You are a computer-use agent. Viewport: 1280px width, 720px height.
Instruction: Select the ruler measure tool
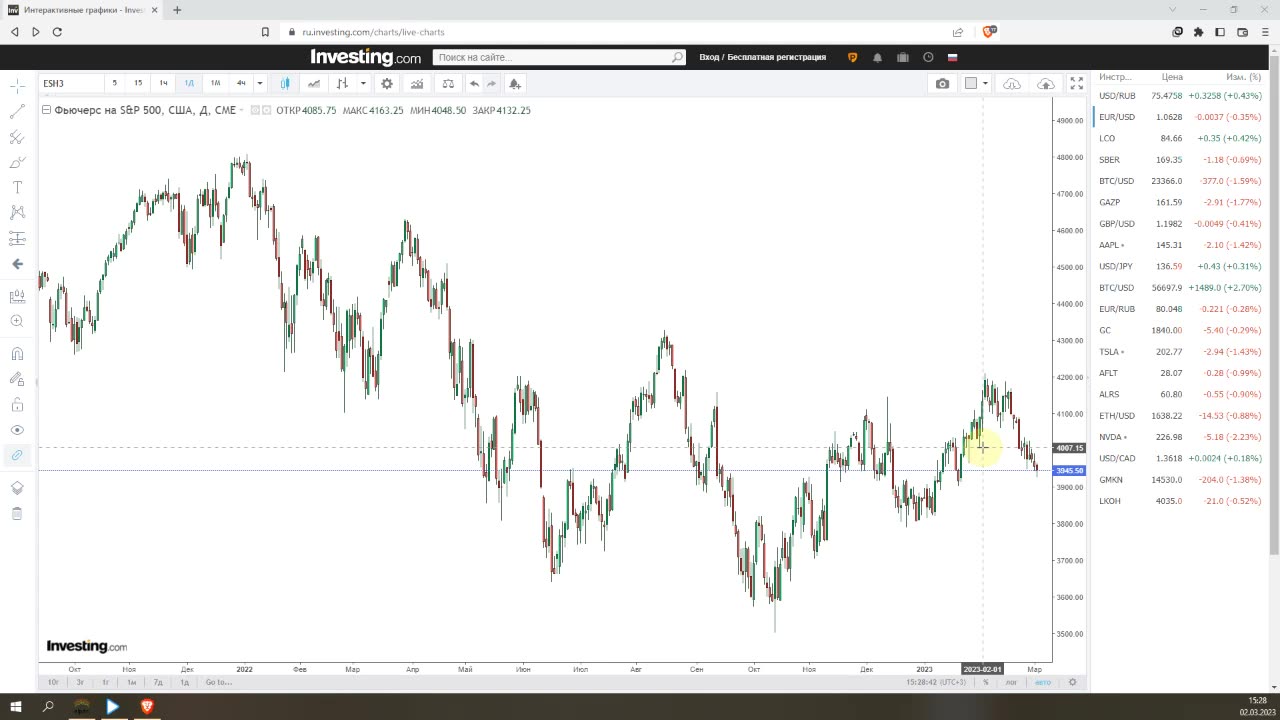click(17, 297)
